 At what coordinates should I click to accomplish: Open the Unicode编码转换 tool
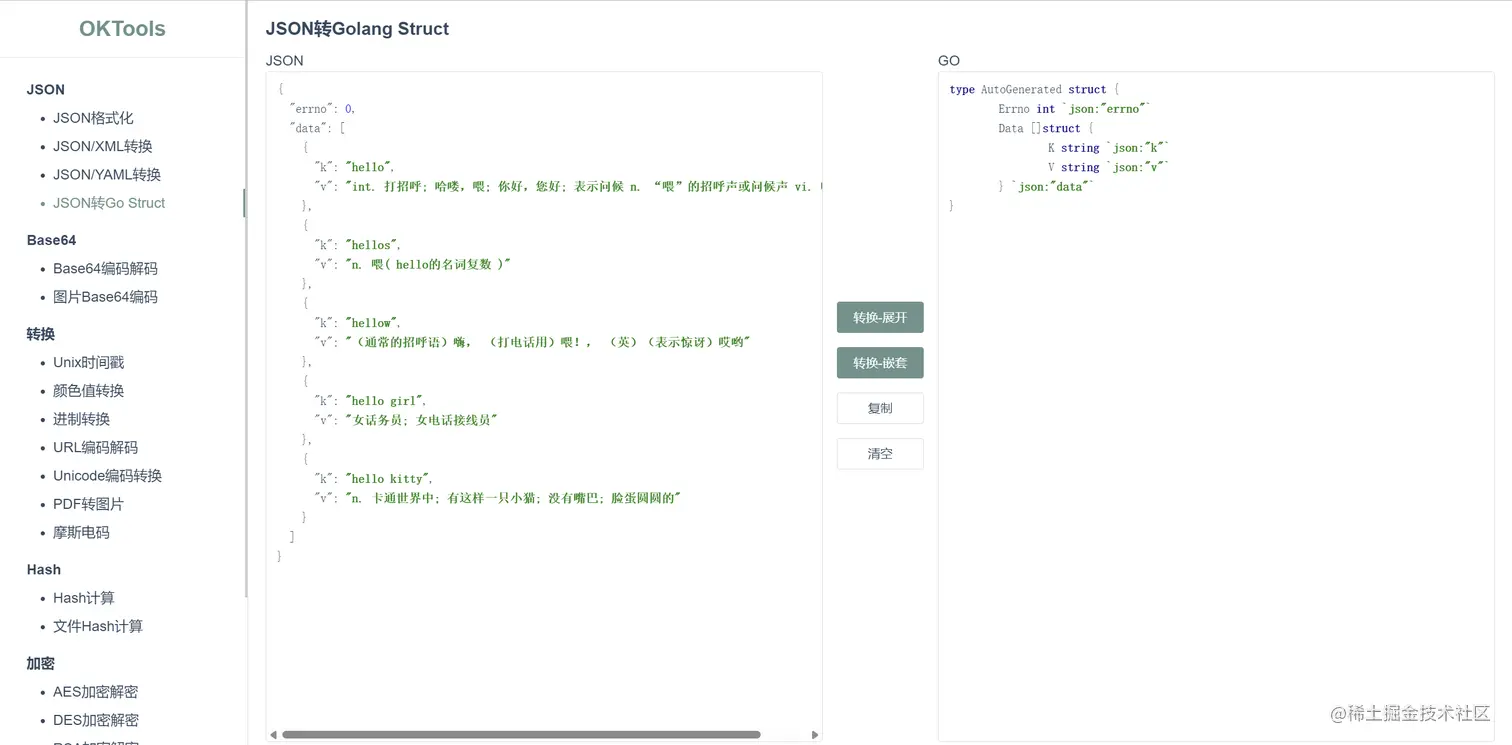point(107,476)
